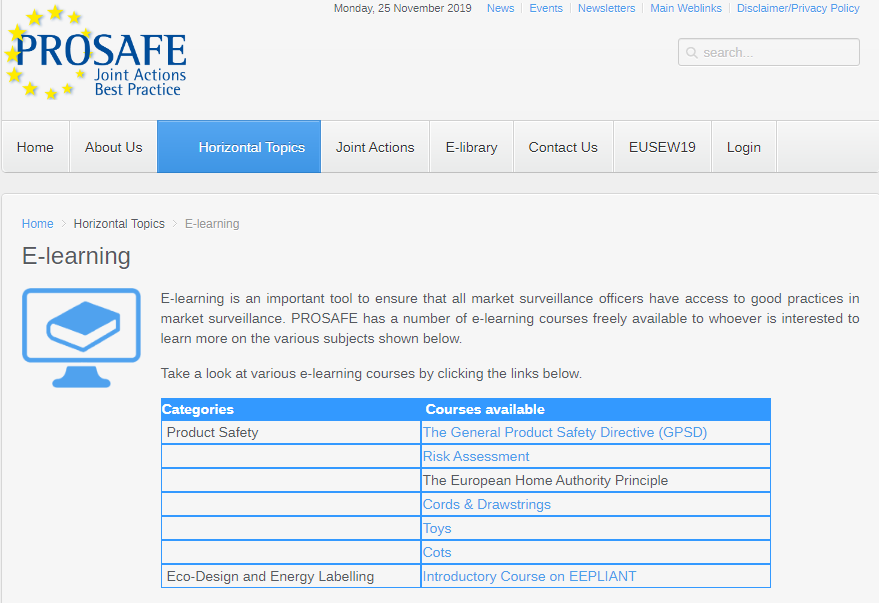Open the Newsletters link

[606, 8]
